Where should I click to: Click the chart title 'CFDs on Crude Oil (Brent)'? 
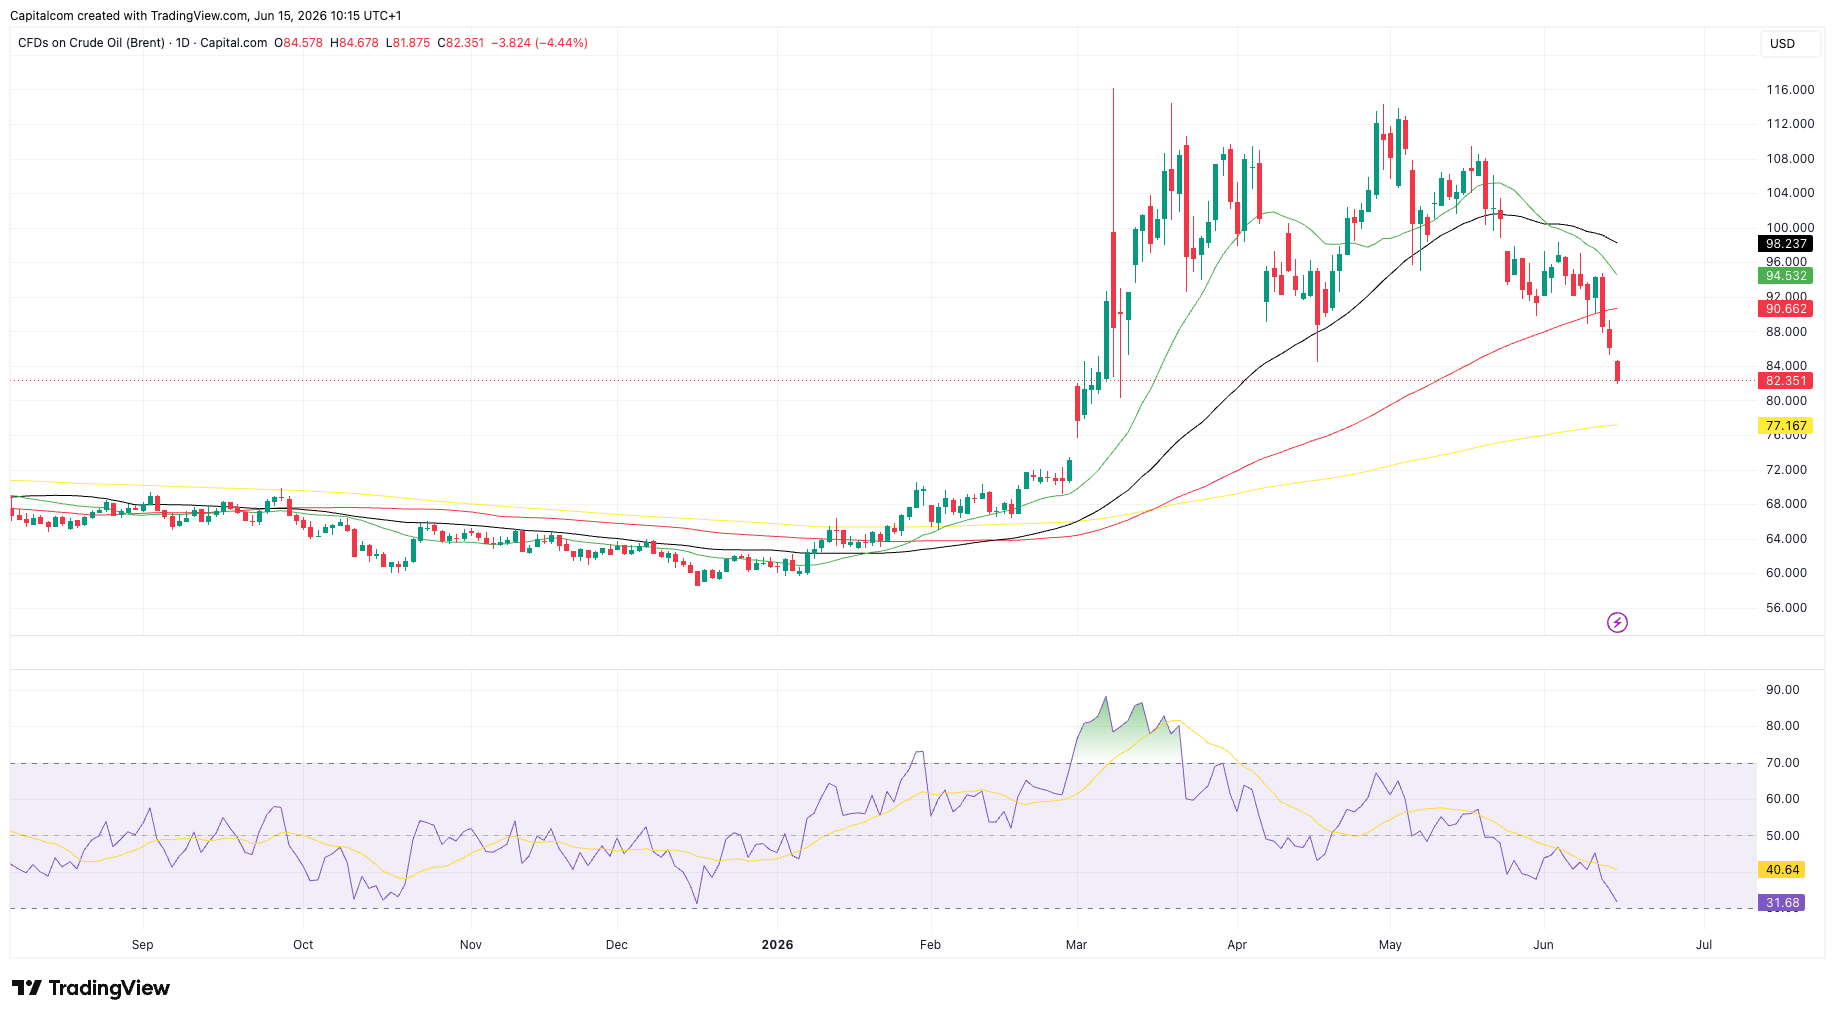tap(92, 43)
